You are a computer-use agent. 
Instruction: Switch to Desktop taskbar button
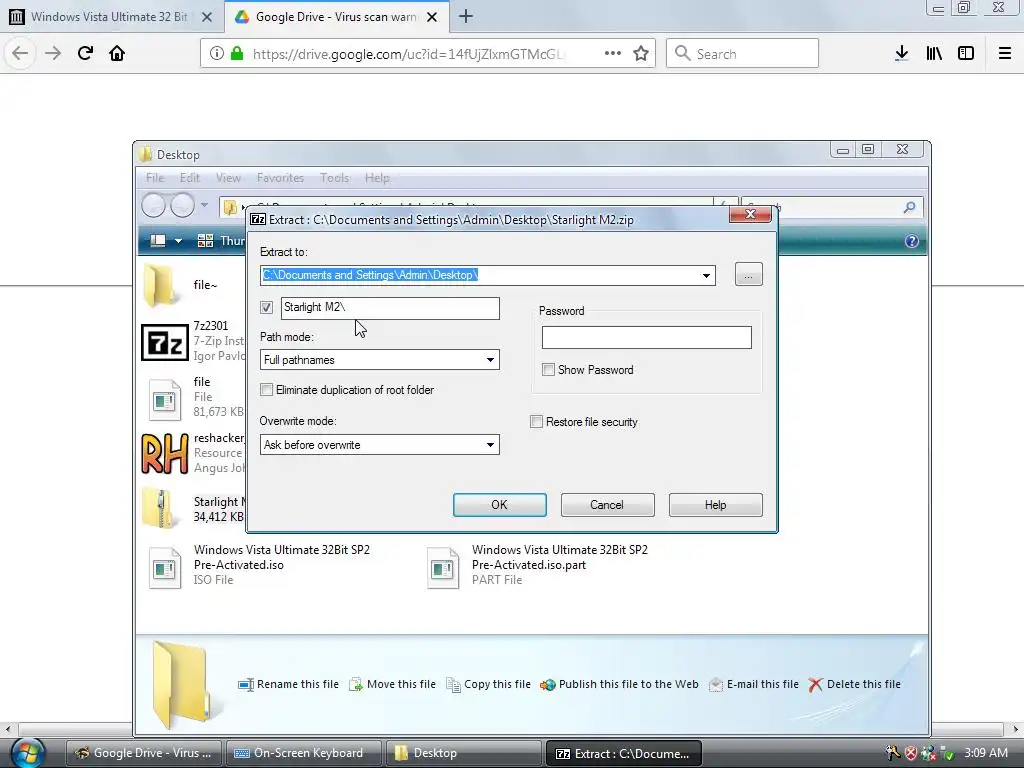pyautogui.click(x=464, y=753)
